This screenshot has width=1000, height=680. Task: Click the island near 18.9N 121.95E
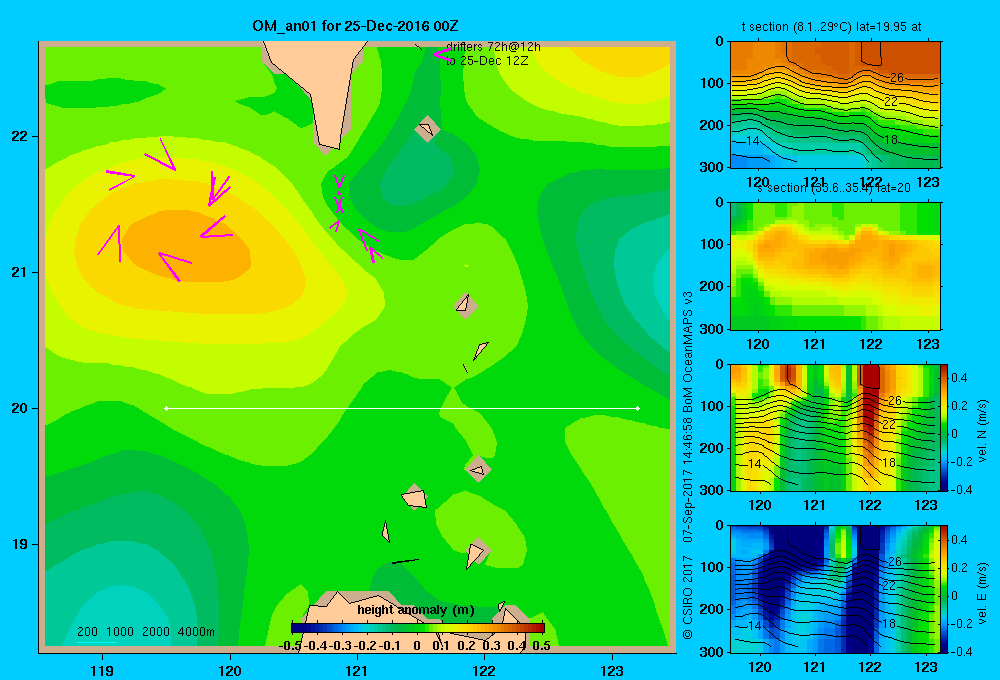coord(476,552)
